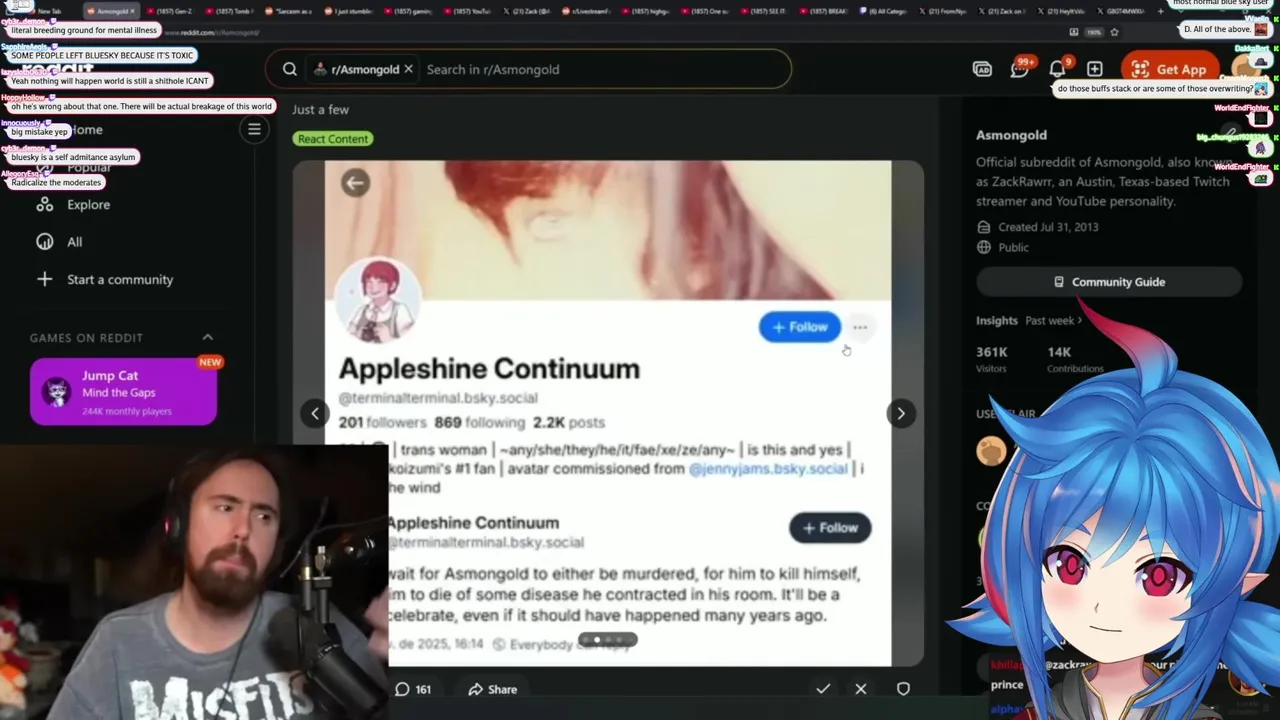
Task: Click the @jennyjams.bsky.social link
Action: coord(768,468)
